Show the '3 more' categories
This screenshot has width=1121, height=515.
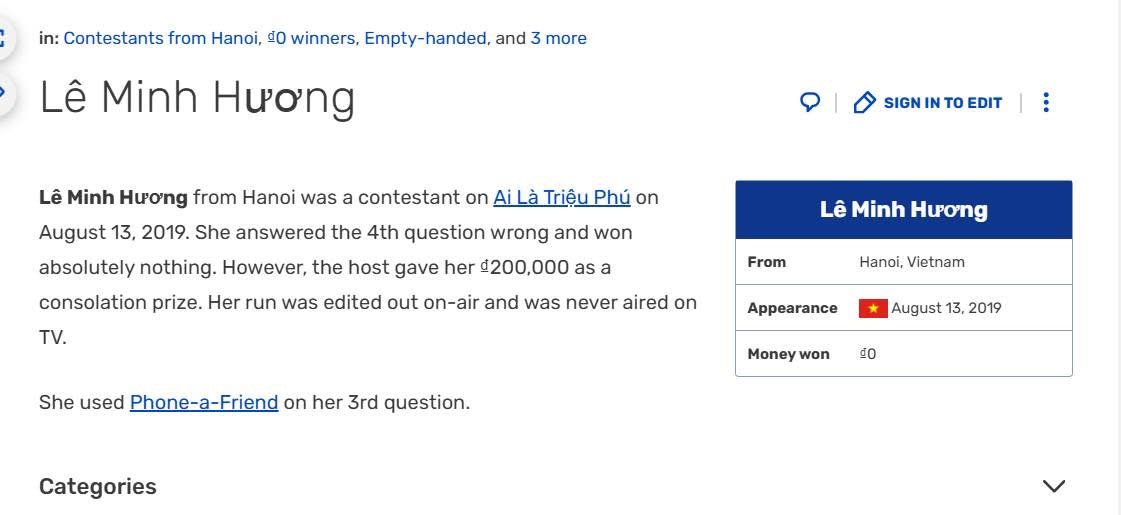(558, 38)
